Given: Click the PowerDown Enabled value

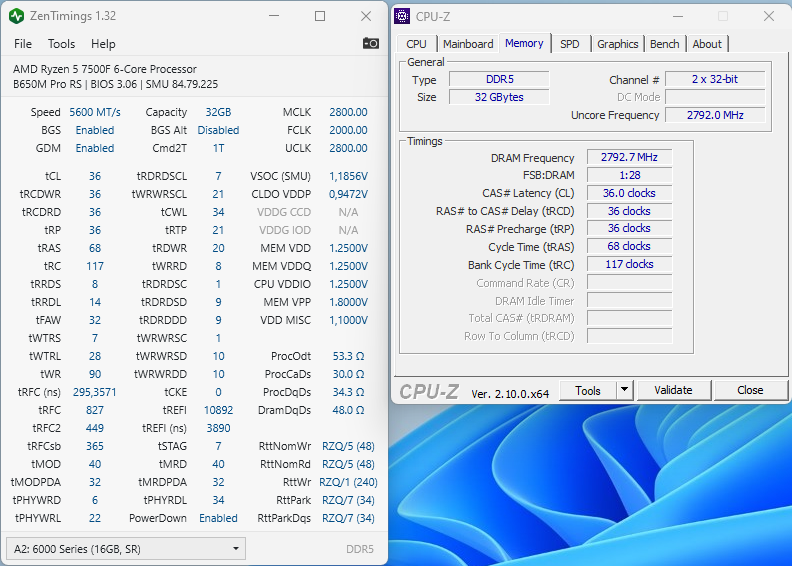Looking at the screenshot, I should click(218, 519).
